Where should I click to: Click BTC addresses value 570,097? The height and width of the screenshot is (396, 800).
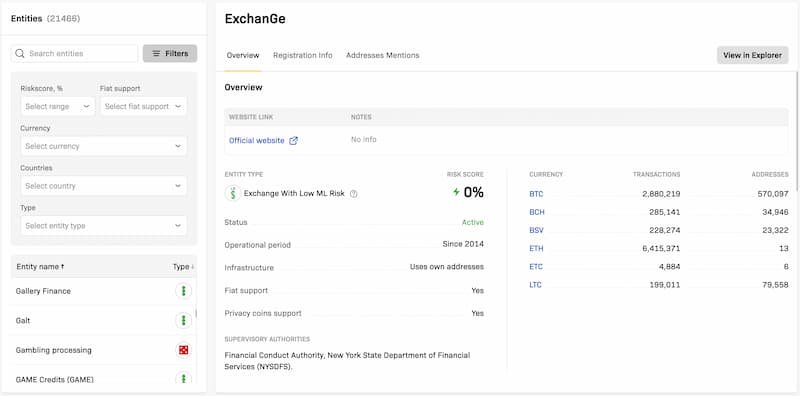(773, 194)
